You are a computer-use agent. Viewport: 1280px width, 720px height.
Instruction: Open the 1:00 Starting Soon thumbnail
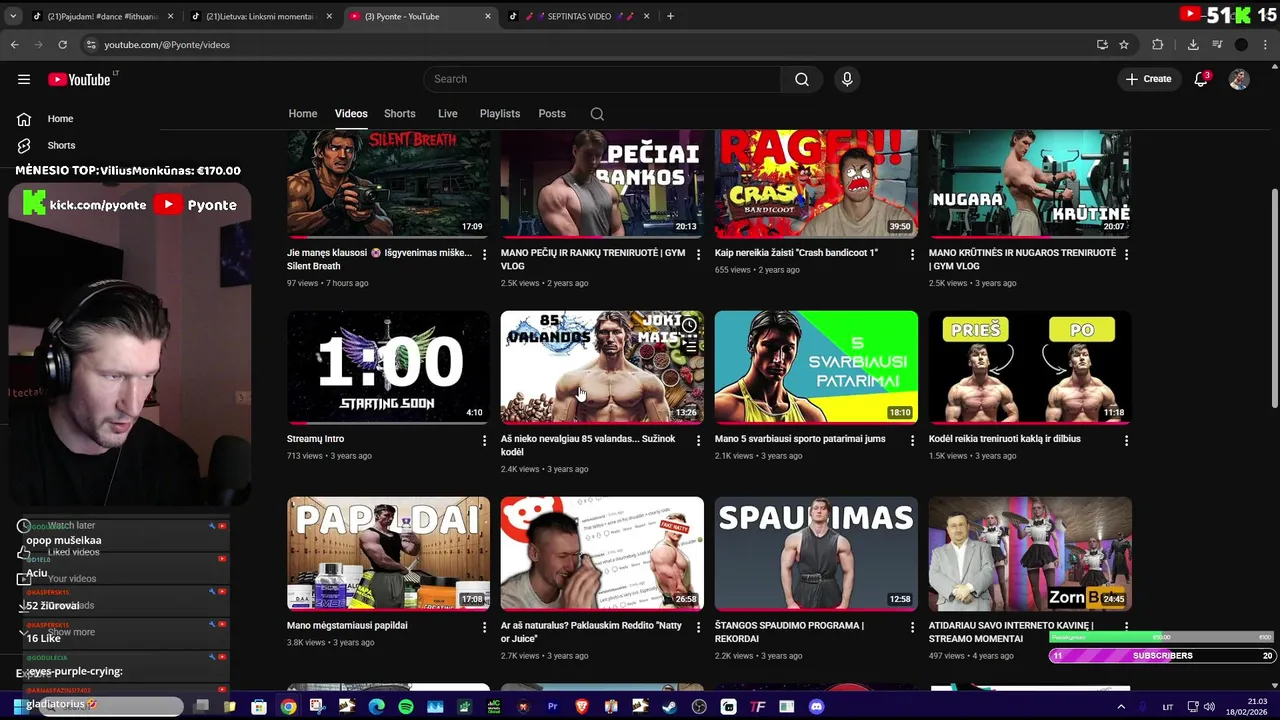coord(389,367)
